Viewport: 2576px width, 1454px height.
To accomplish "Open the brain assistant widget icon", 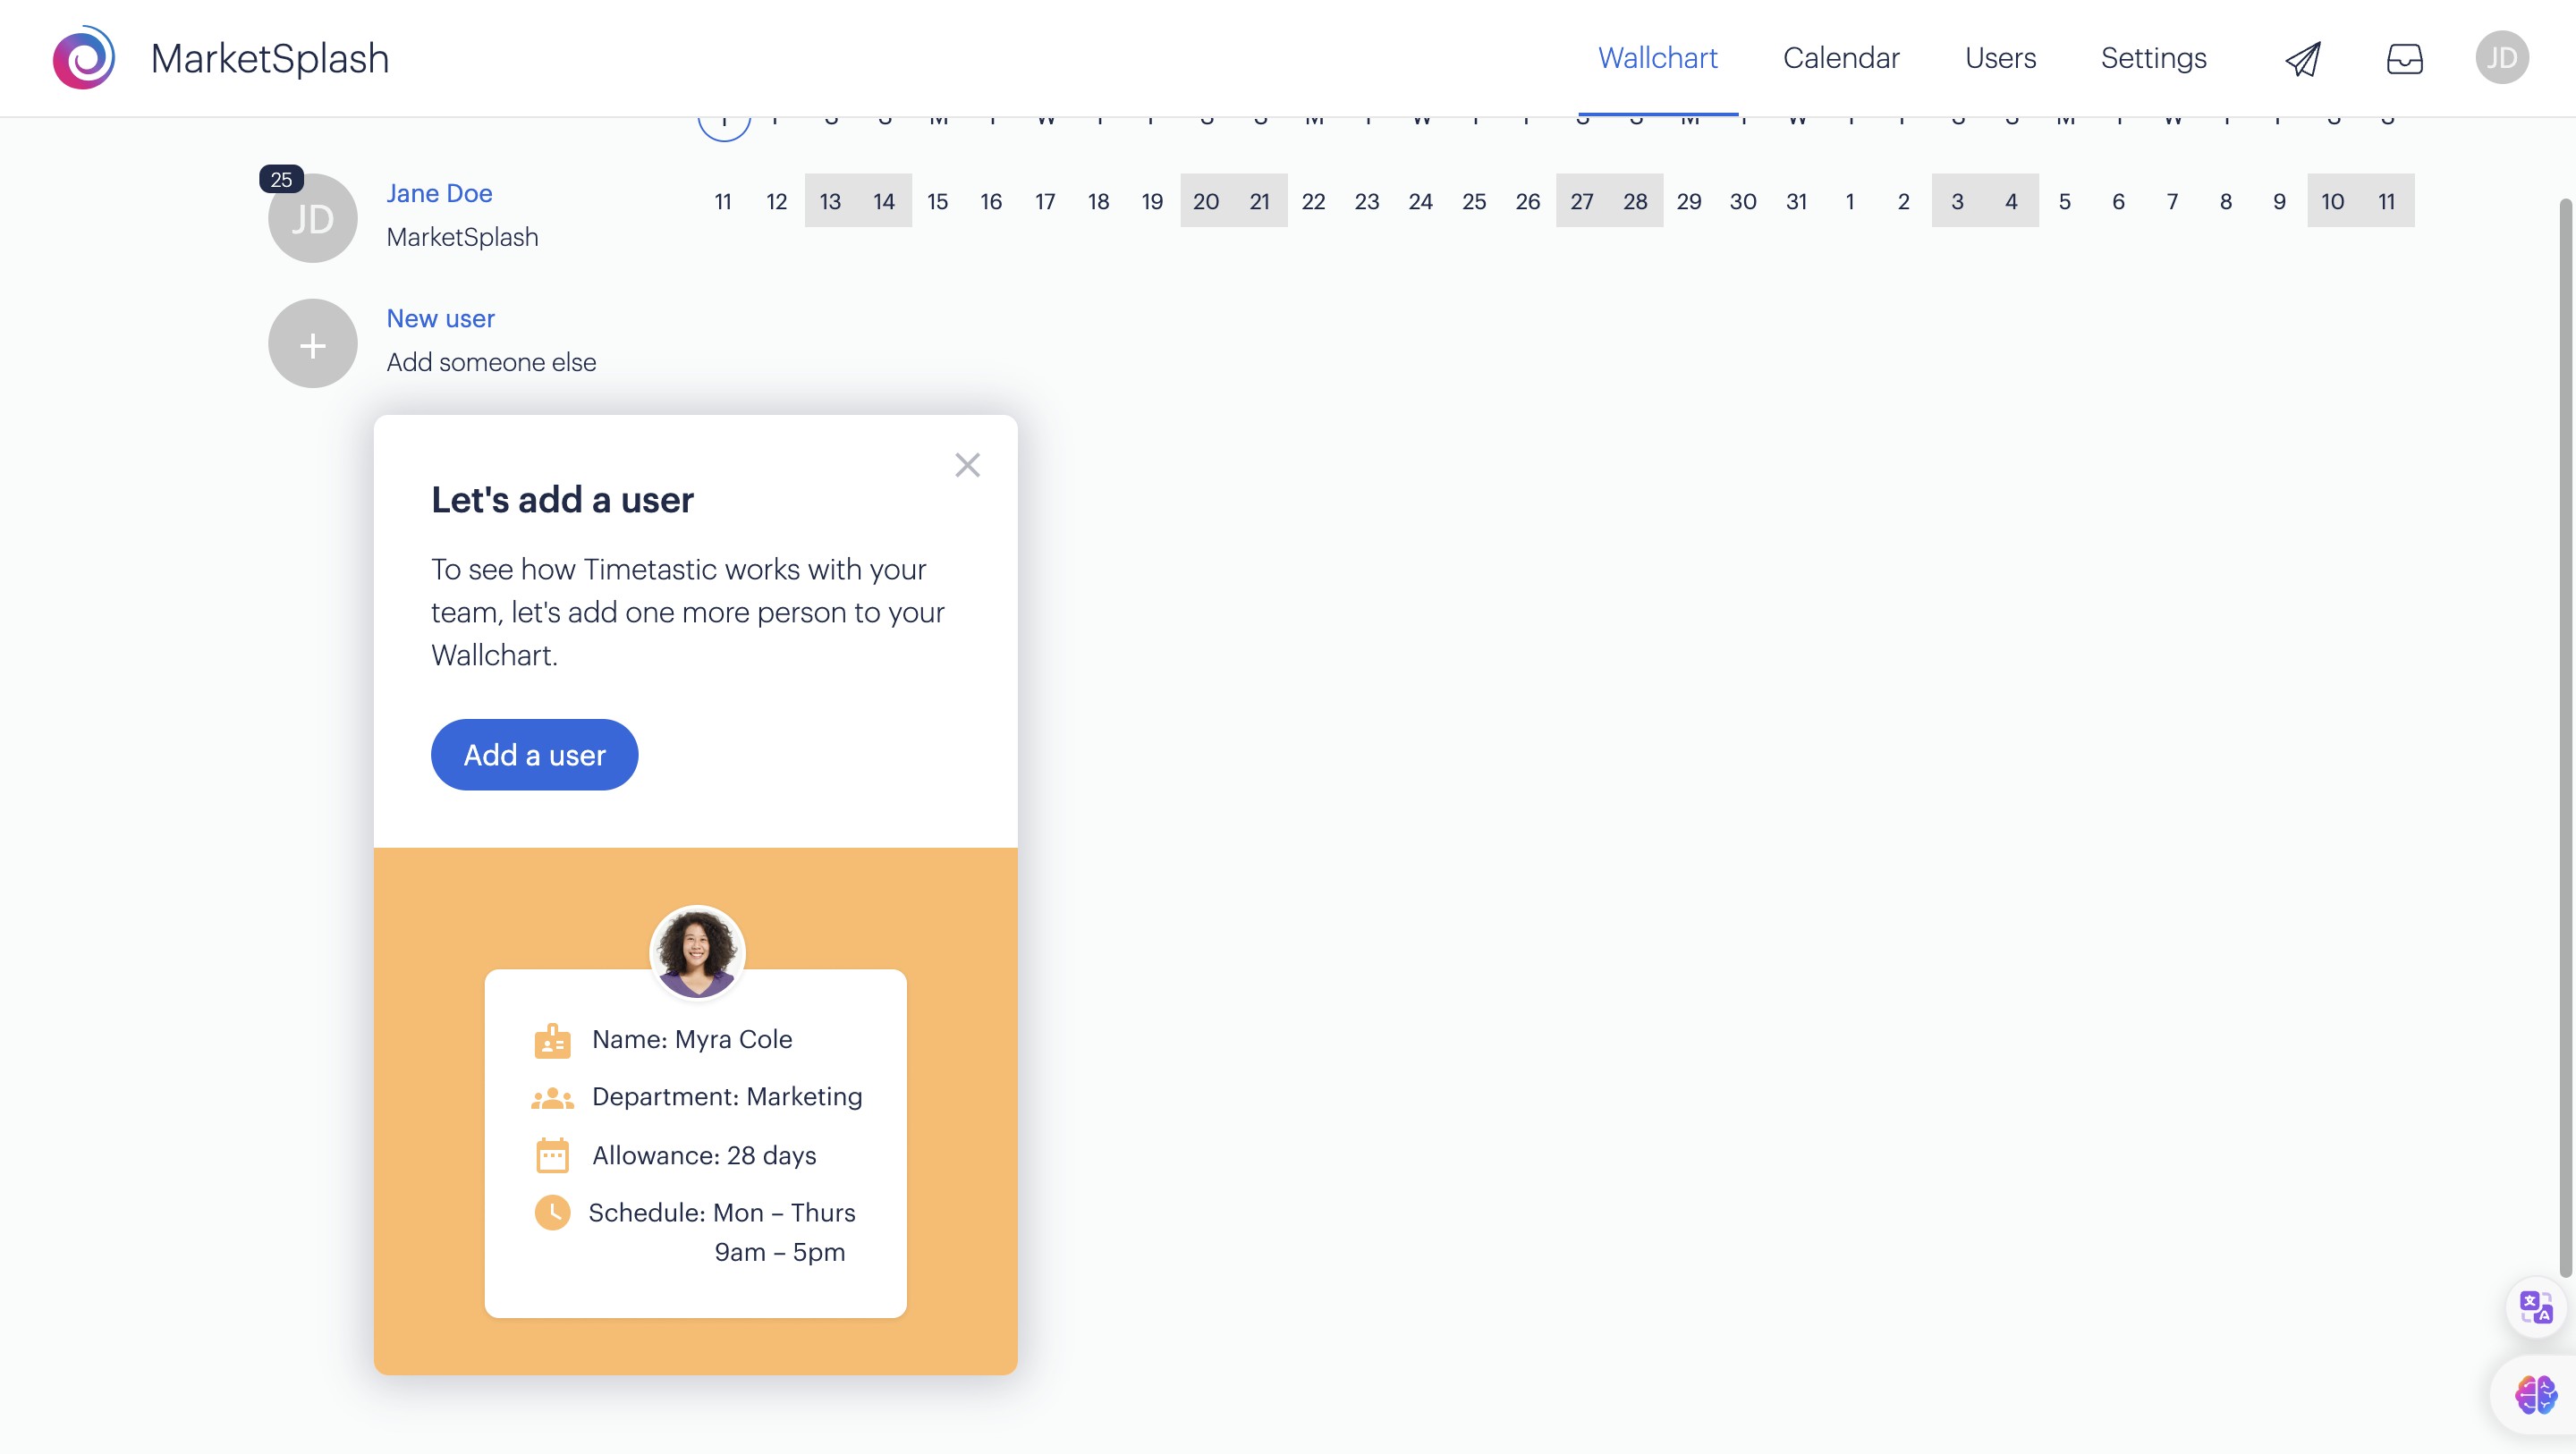I will tap(2535, 1394).
